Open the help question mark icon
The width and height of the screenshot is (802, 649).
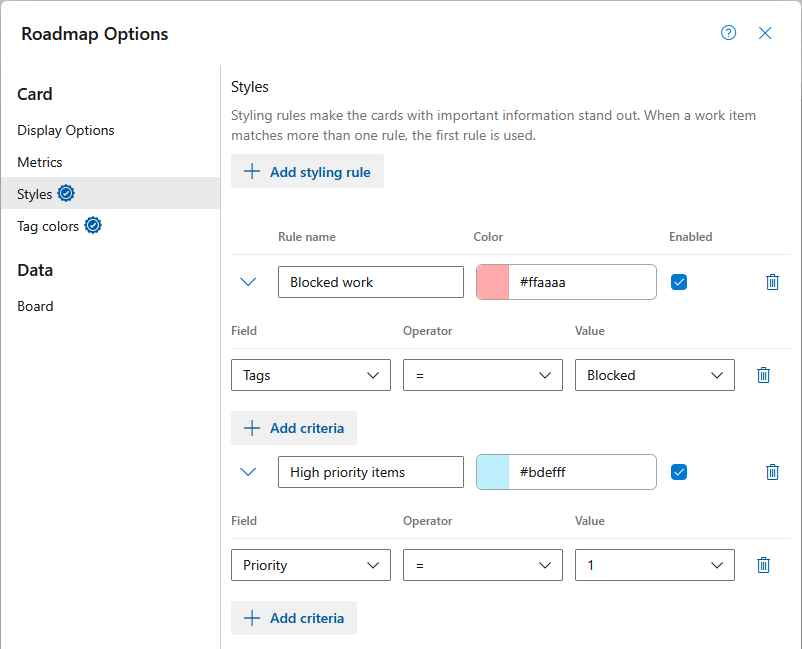(728, 33)
